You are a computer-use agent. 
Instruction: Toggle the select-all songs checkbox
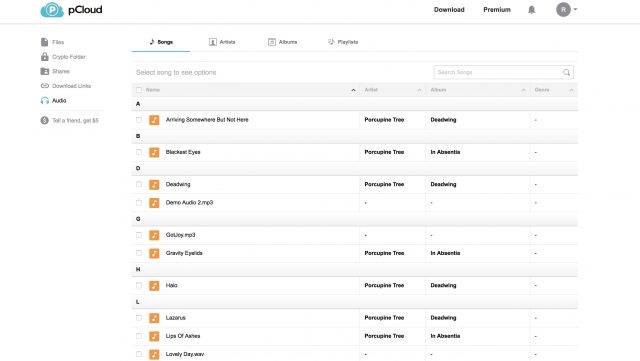[139, 90]
